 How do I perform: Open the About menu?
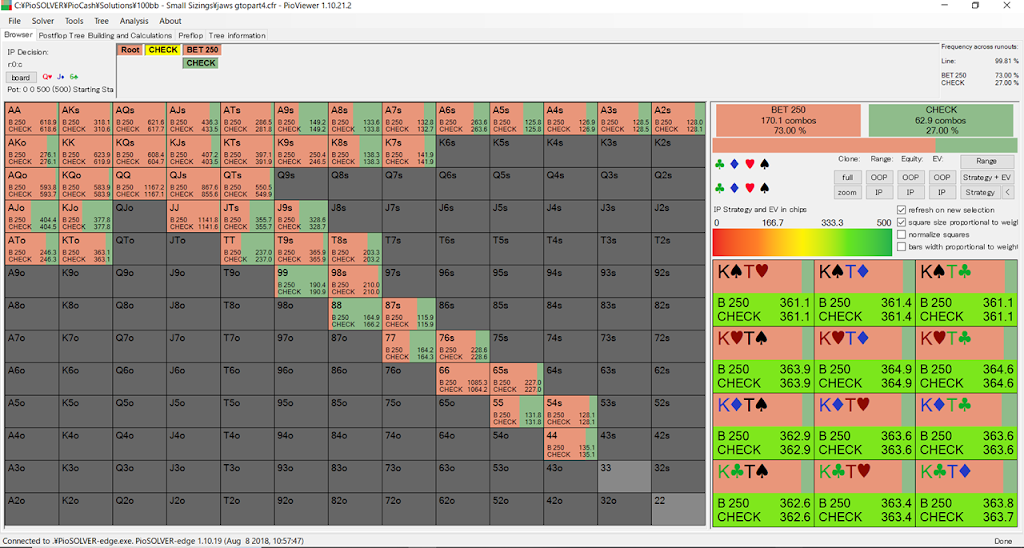170,21
